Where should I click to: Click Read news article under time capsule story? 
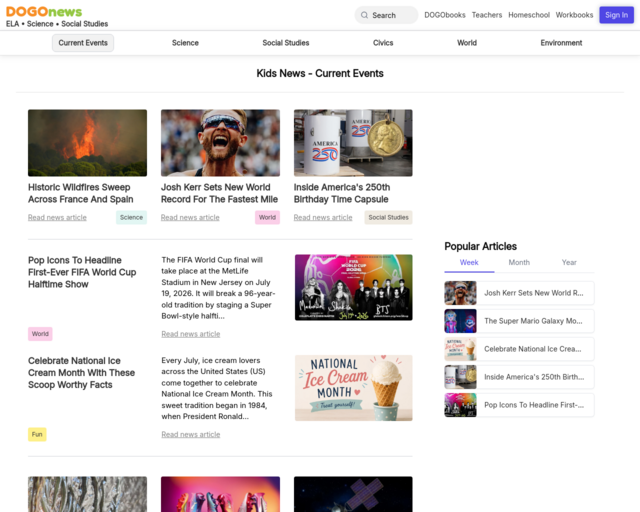click(x=323, y=218)
